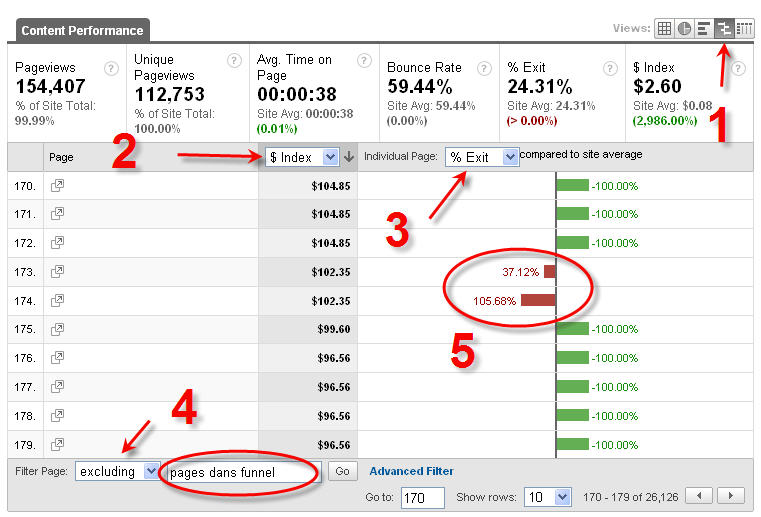Open row 173 page in new window
Image resolution: width=761 pixels, height=517 pixels.
pos(58,272)
